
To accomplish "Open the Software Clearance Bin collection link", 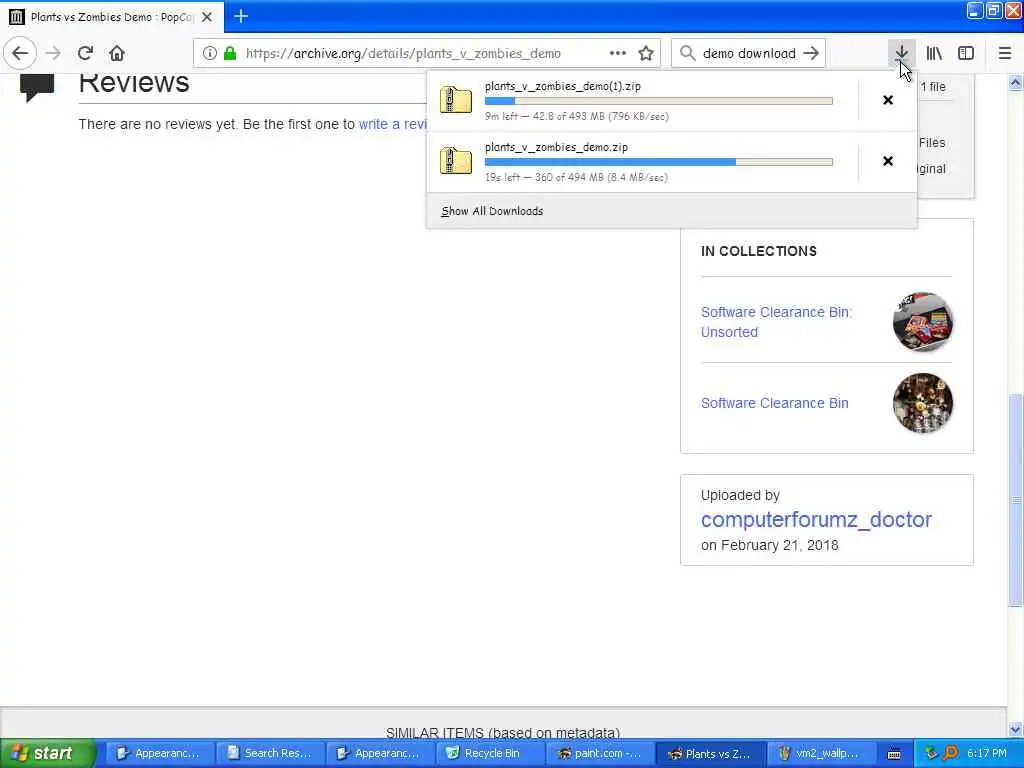I will pyautogui.click(x=775, y=403).
